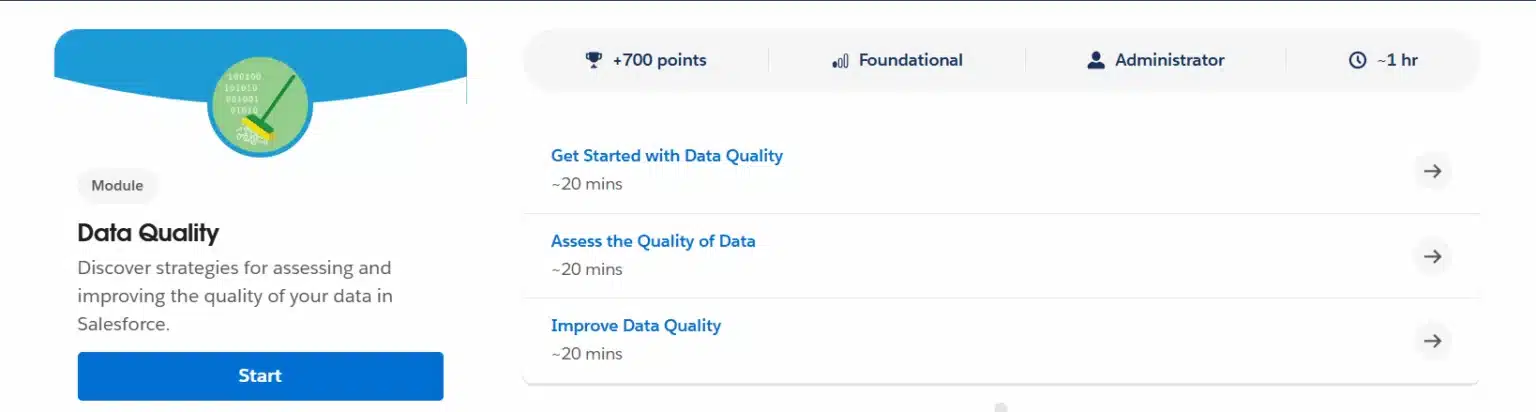
Task: Click the module description about assessing data
Action: click(x=235, y=296)
